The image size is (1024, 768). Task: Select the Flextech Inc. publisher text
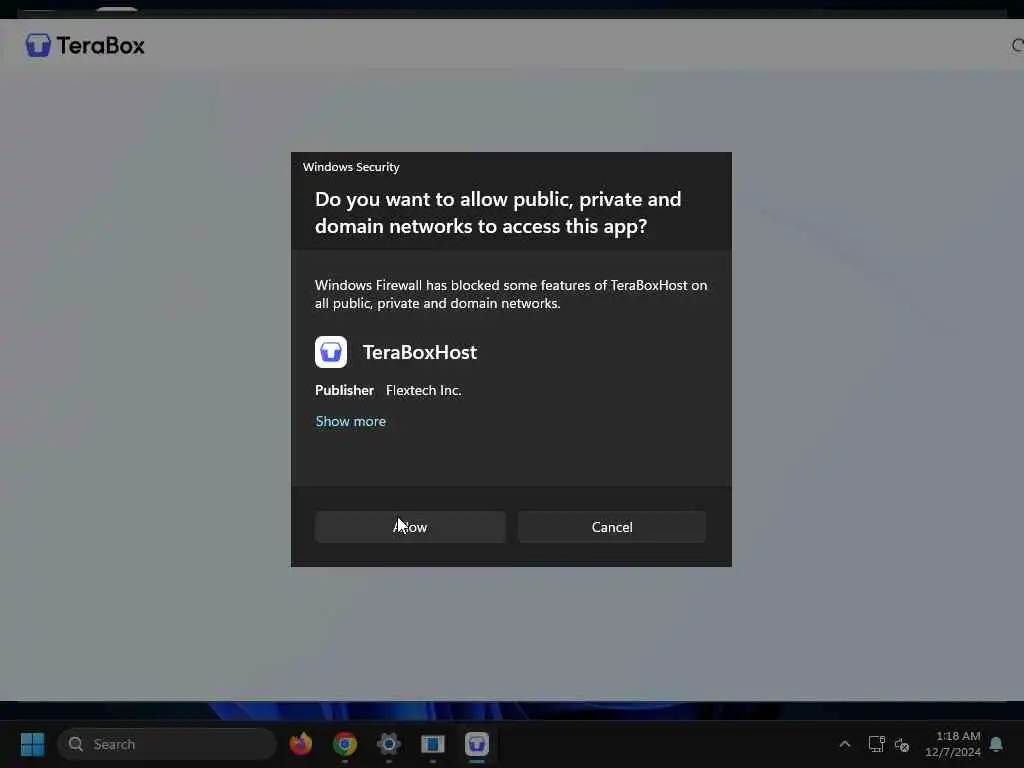[x=423, y=391]
